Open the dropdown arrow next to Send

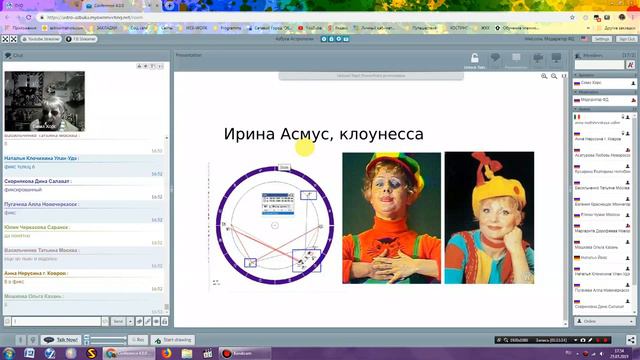click(130, 322)
